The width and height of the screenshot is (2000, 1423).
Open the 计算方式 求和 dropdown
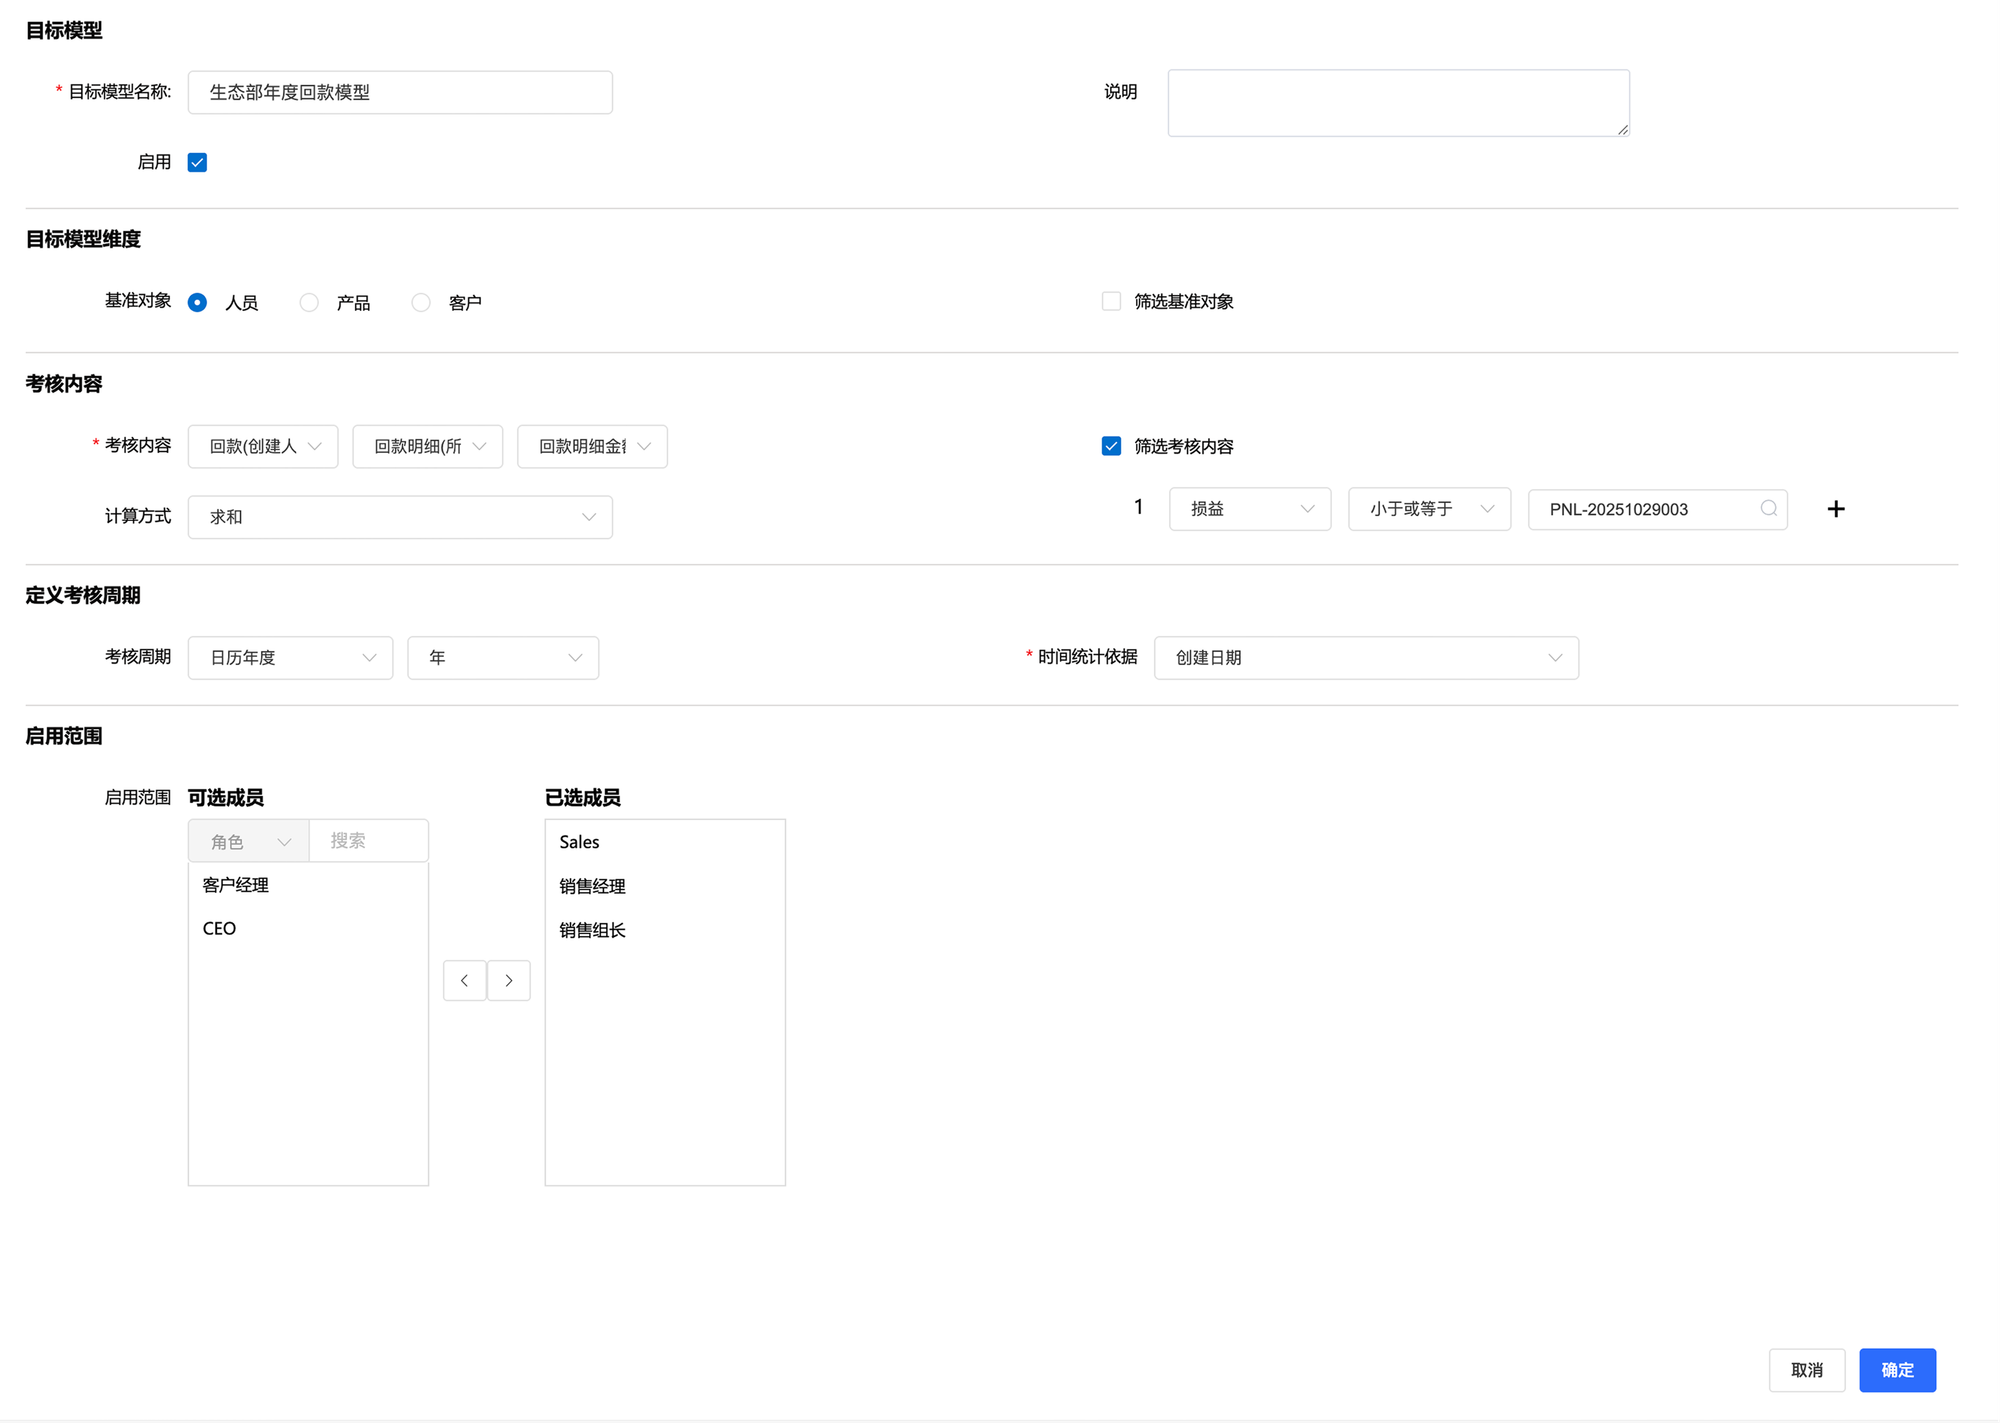click(x=400, y=517)
